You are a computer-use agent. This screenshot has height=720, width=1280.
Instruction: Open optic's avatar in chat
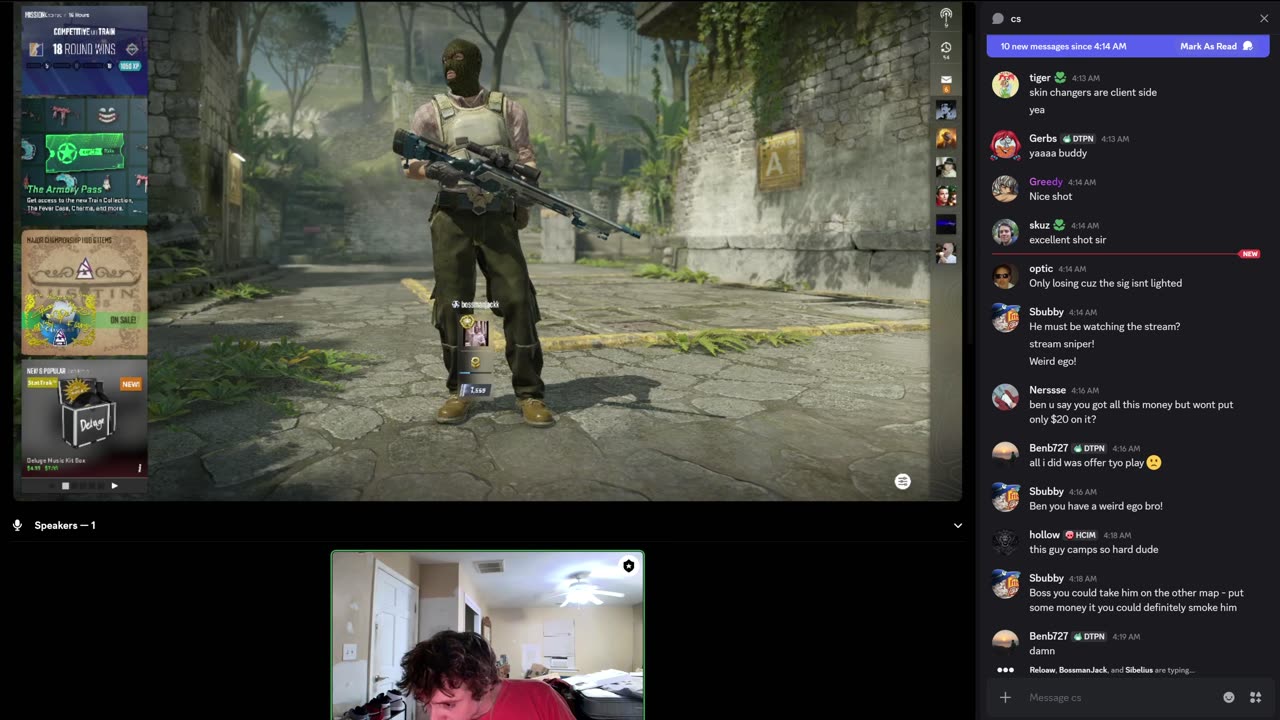(x=1005, y=275)
